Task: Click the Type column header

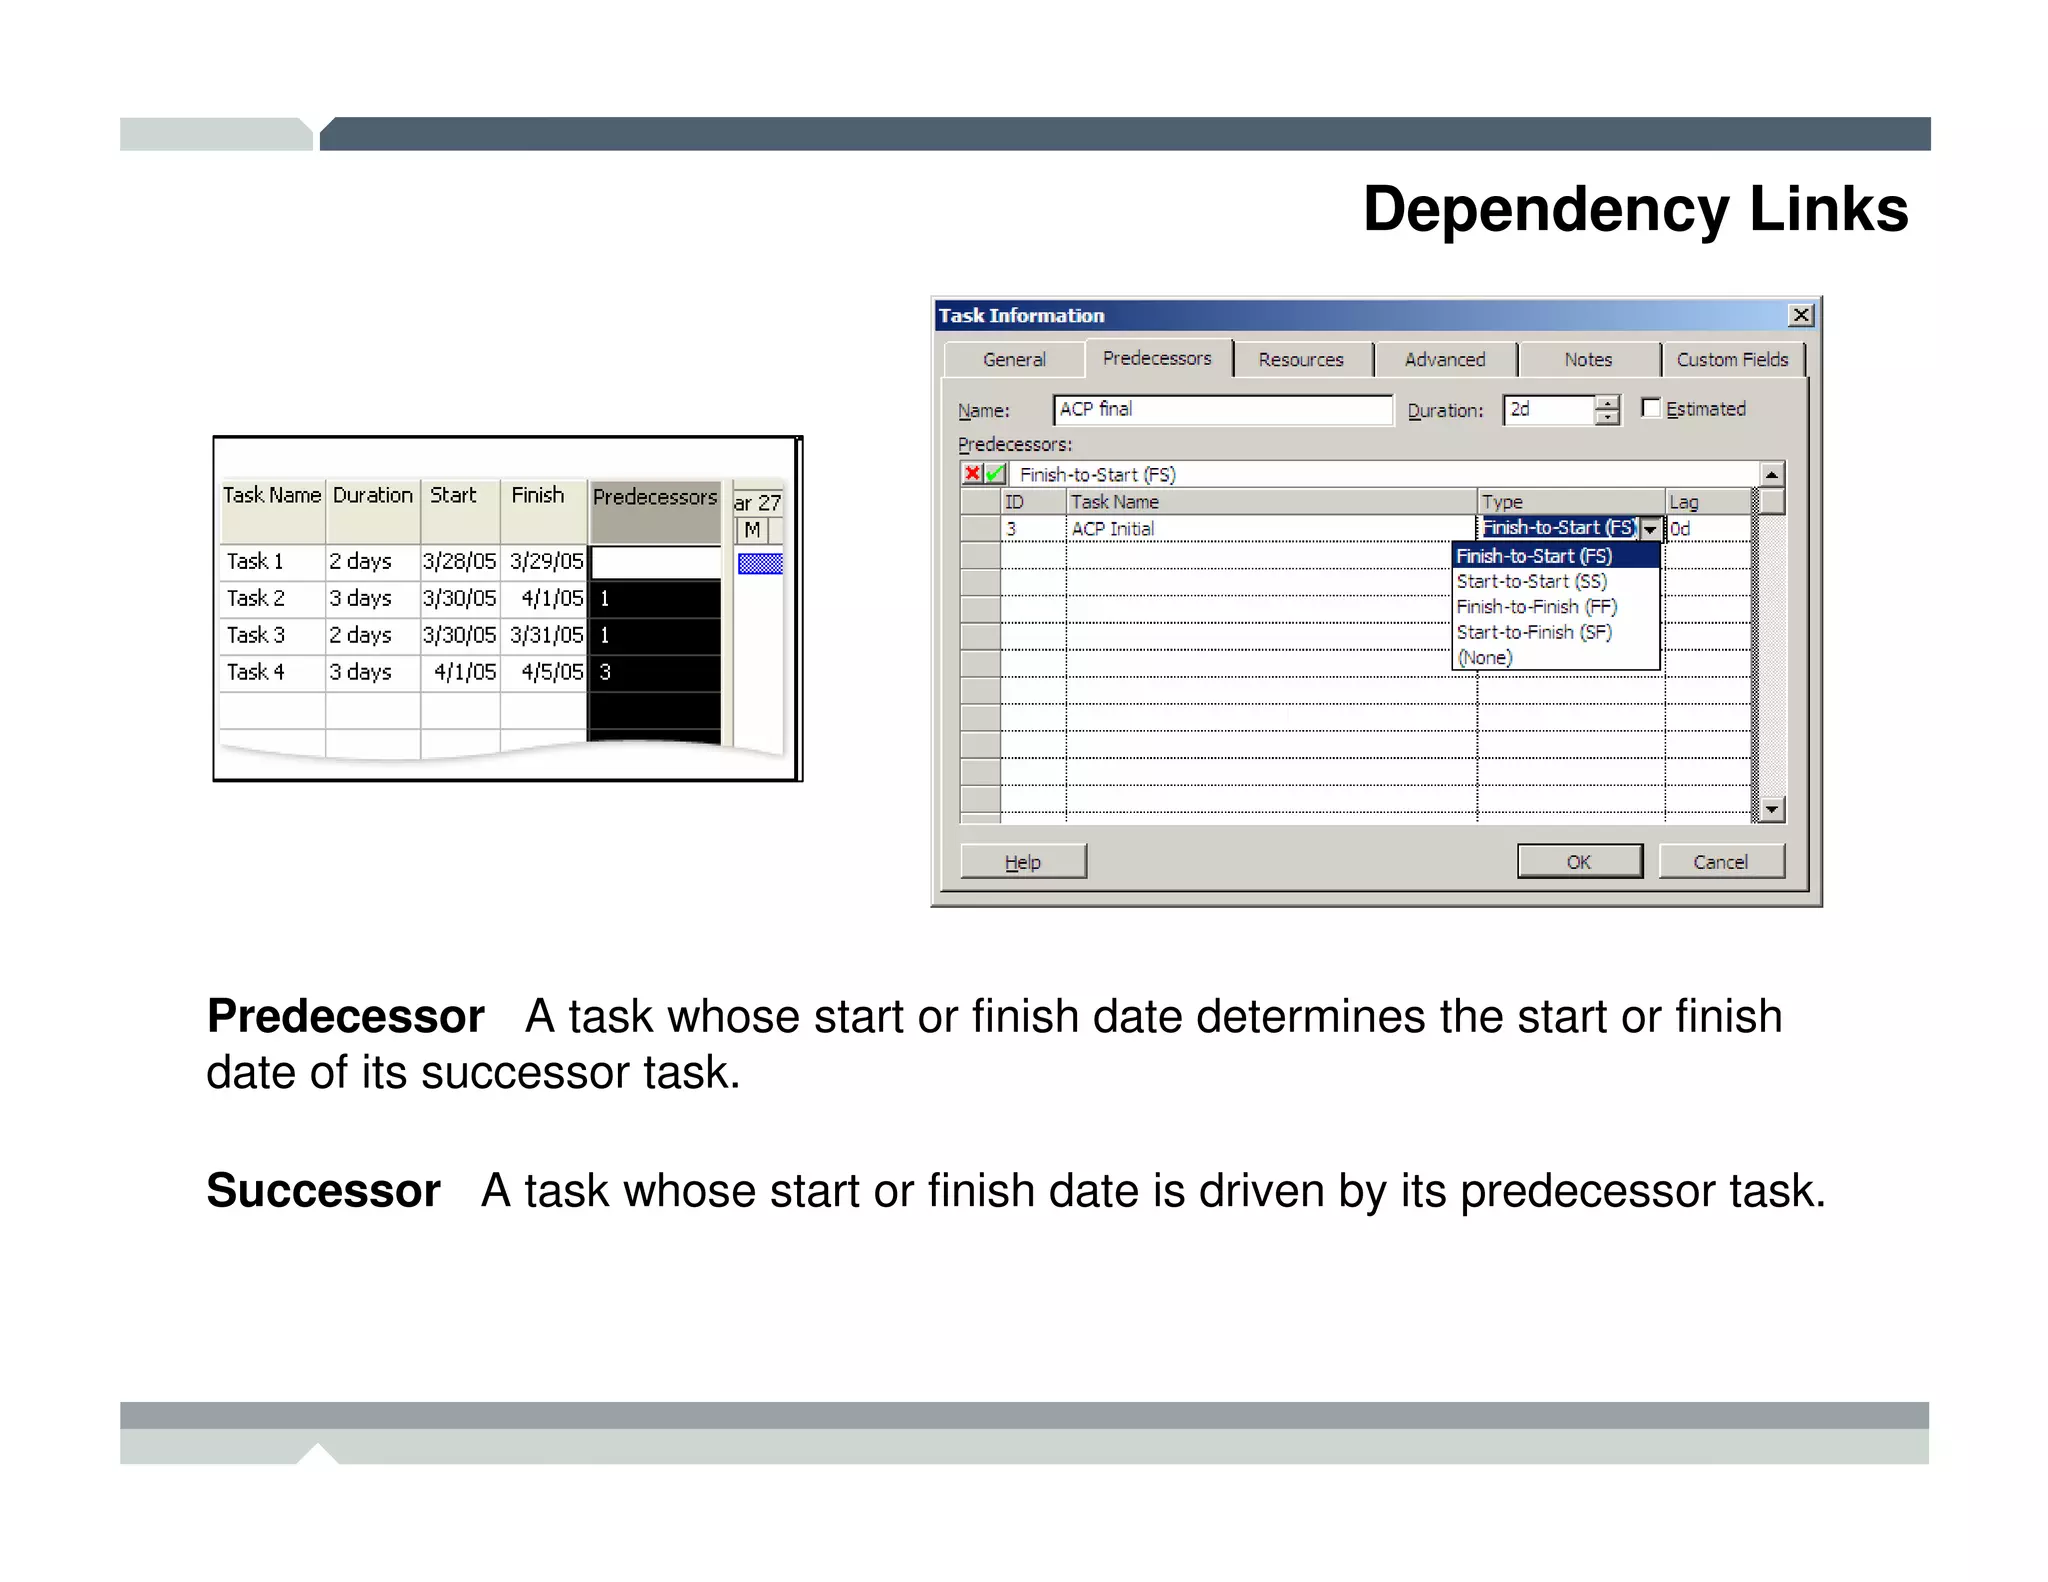Action: point(1571,502)
